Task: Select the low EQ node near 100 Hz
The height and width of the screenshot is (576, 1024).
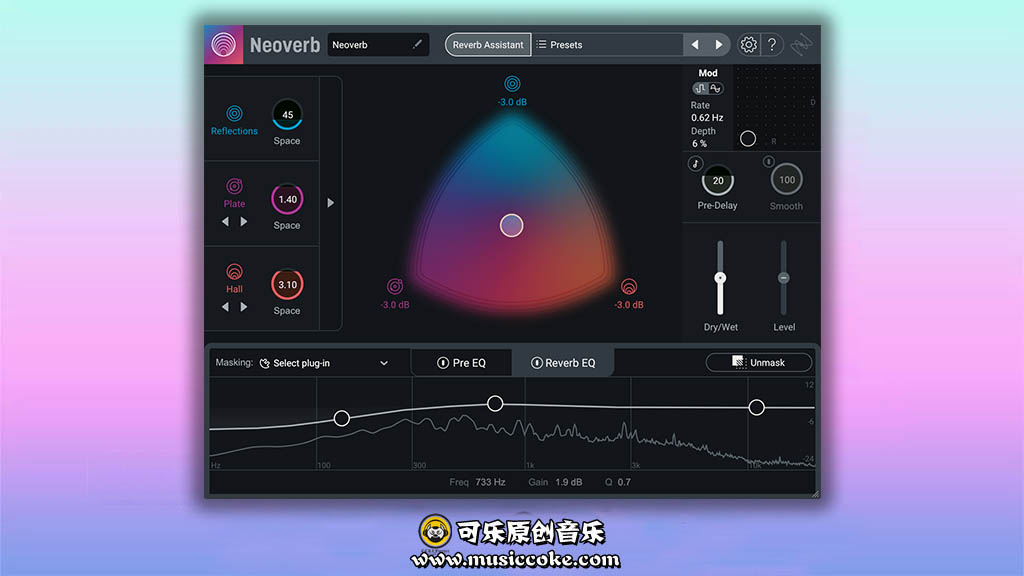Action: click(x=342, y=418)
